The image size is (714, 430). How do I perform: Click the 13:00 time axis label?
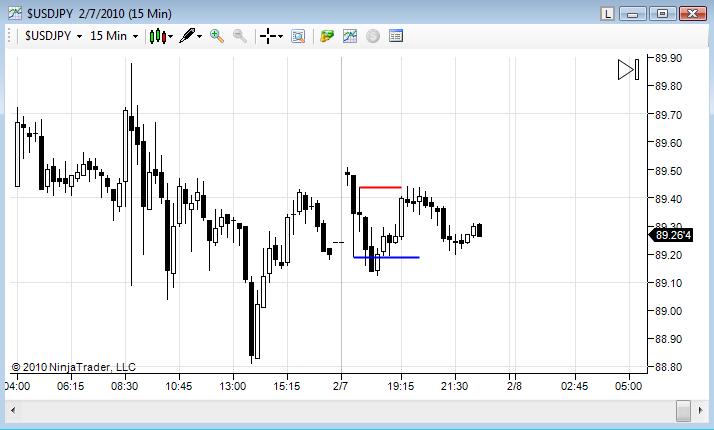point(233,386)
